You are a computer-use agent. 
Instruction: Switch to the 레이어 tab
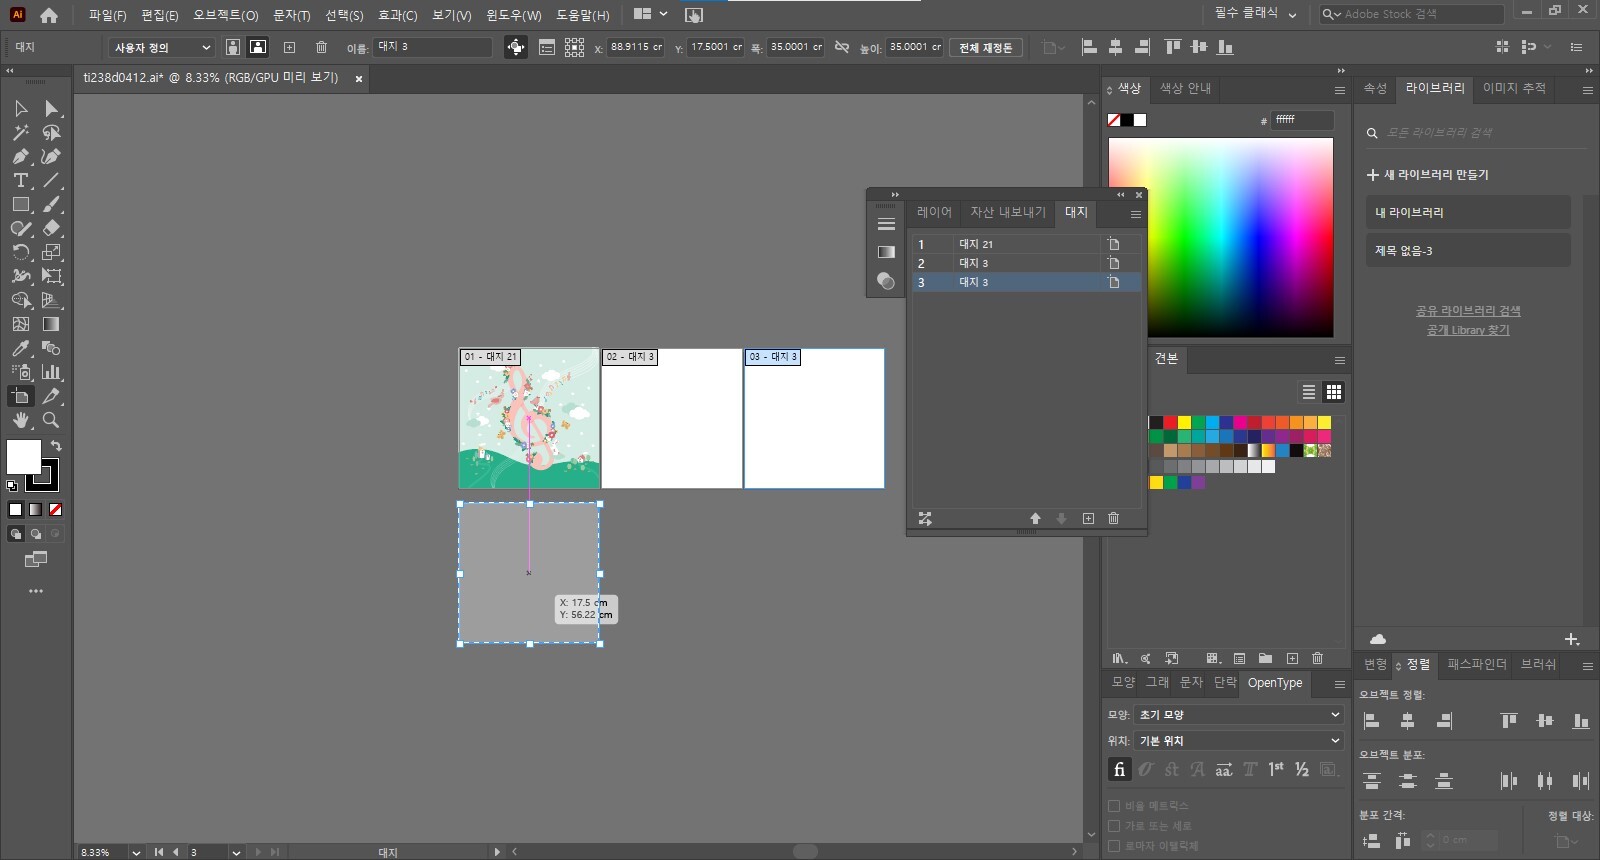coord(934,212)
